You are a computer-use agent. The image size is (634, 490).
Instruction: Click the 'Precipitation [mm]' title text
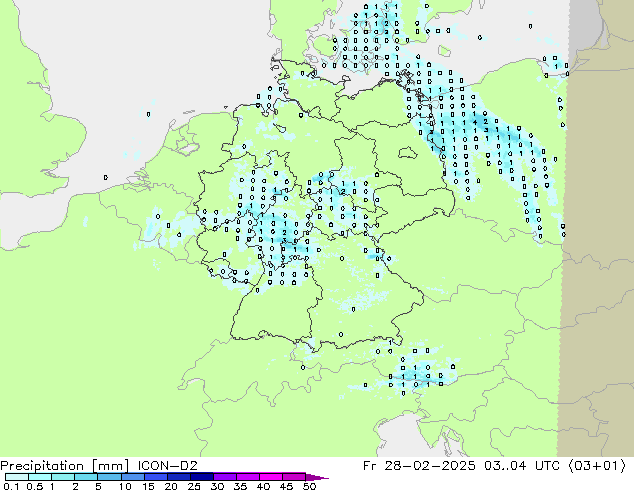coord(64,466)
